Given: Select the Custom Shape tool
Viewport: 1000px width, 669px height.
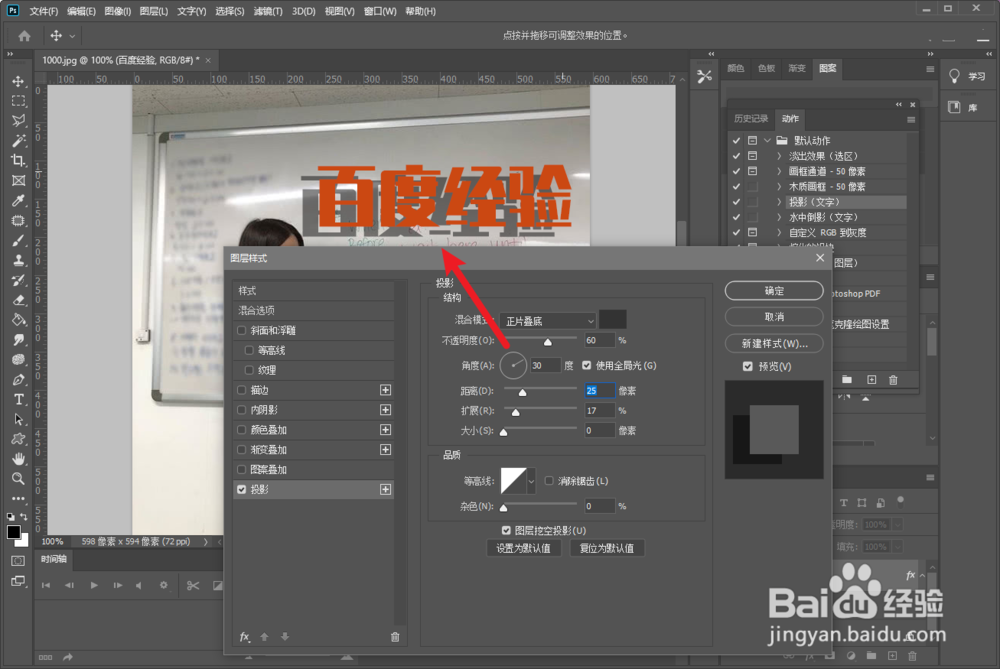Looking at the screenshot, I should (x=18, y=439).
